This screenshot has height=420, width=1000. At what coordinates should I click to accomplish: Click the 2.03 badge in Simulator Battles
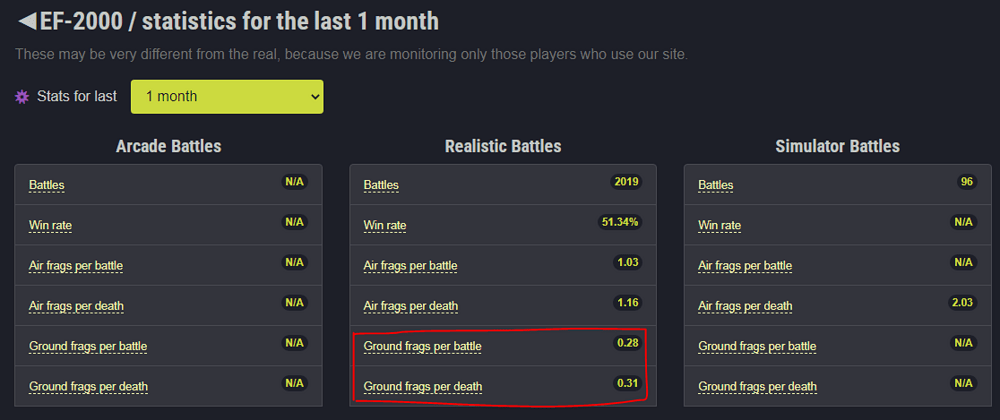(960, 302)
